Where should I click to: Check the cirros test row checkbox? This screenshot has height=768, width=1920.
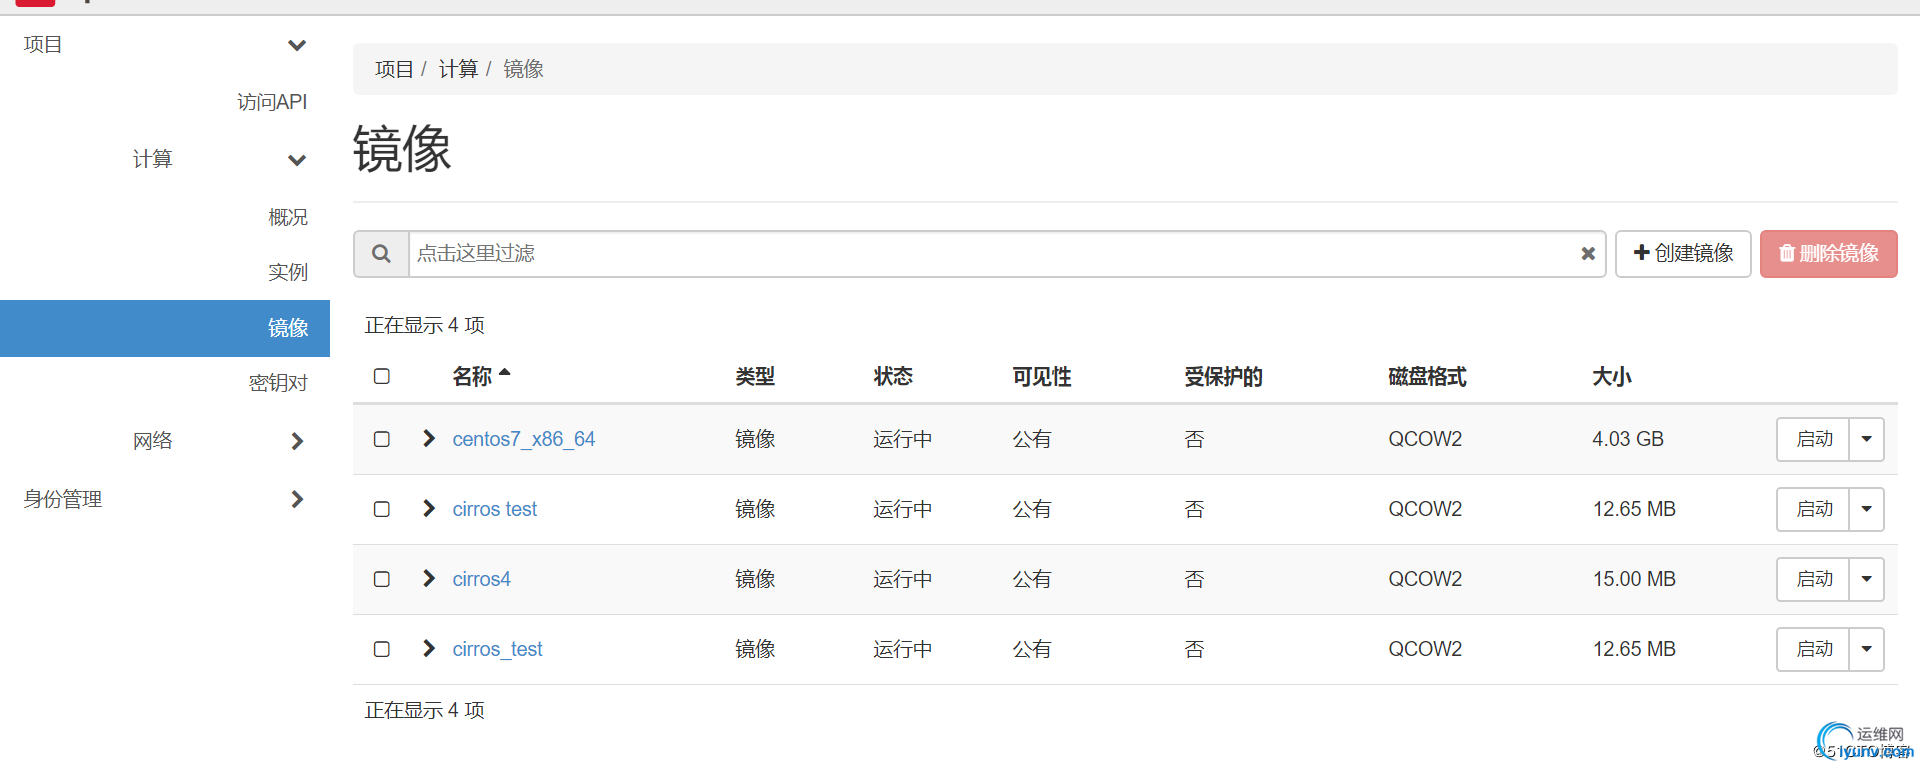(381, 509)
